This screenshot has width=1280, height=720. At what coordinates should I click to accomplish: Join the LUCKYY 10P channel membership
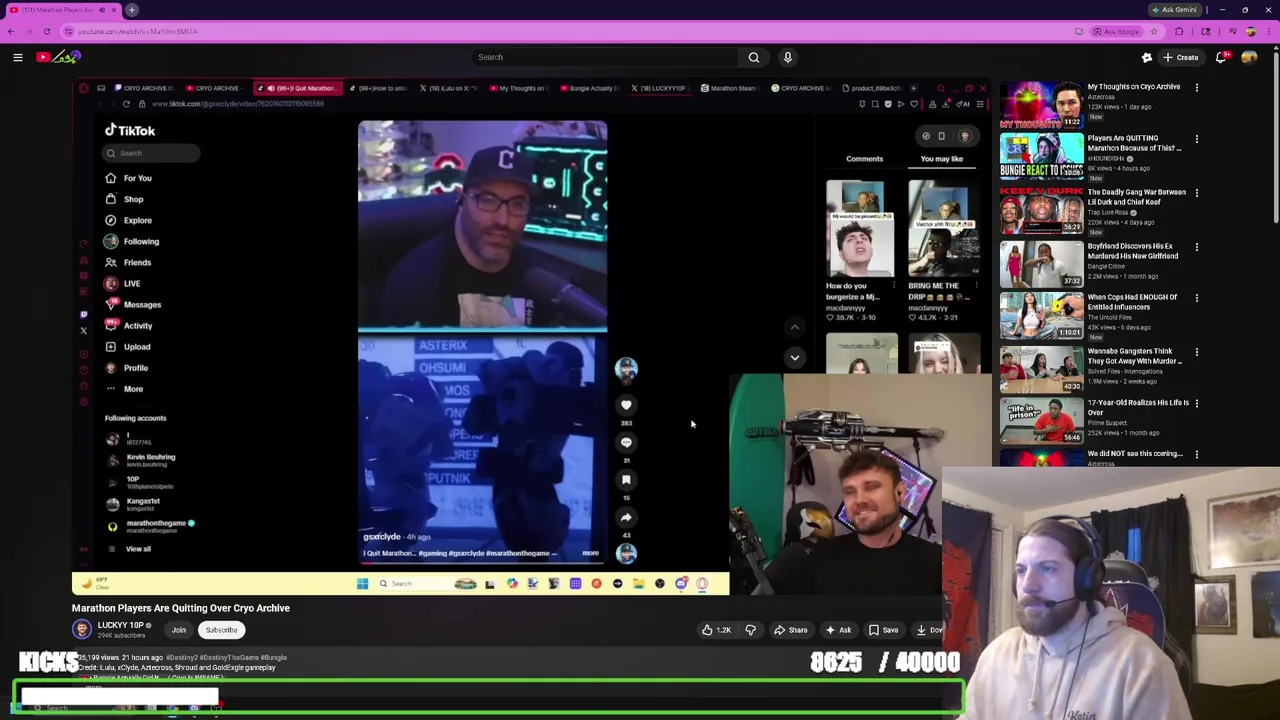(x=179, y=630)
